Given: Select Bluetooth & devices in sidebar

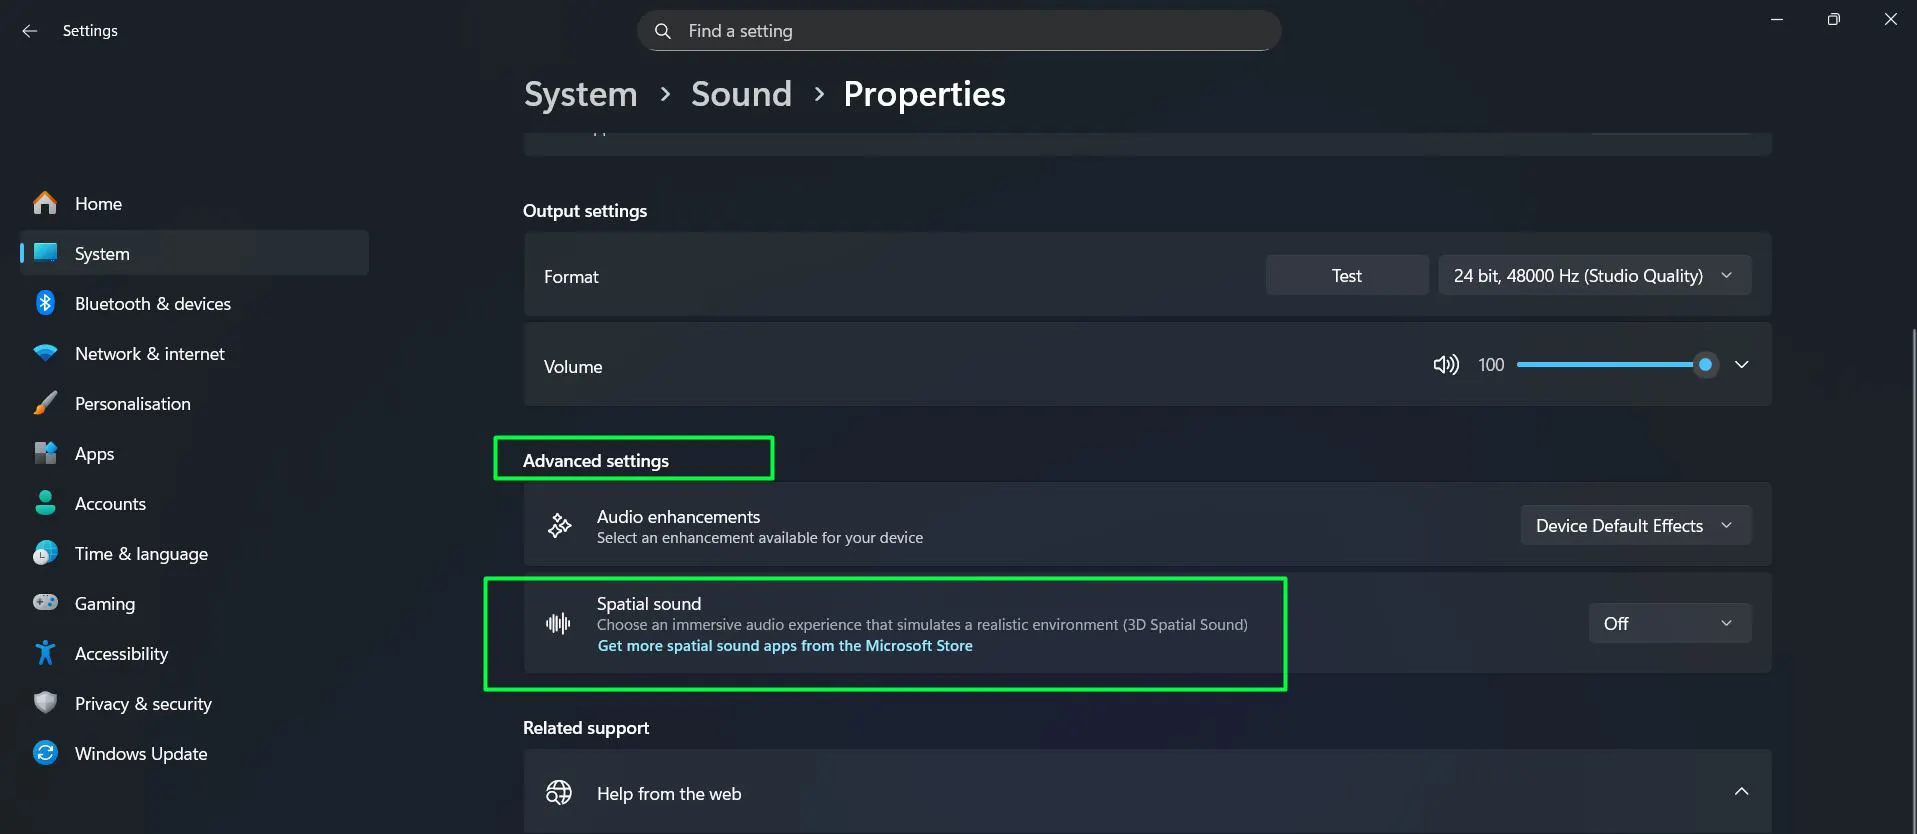Looking at the screenshot, I should [x=194, y=303].
